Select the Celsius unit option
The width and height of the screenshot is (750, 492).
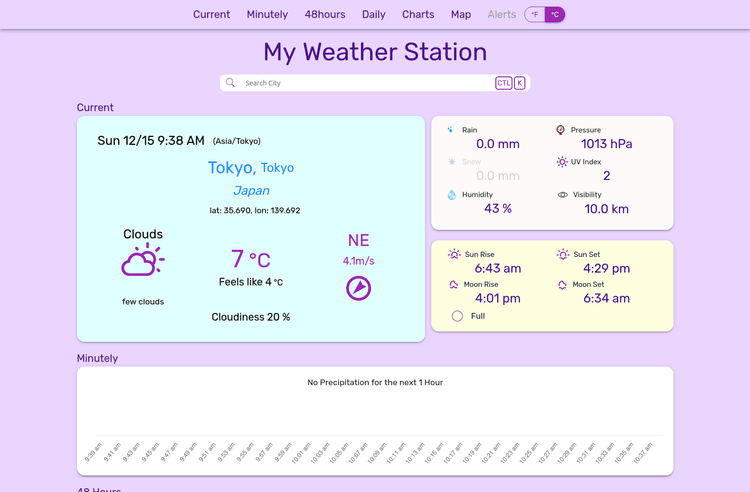[x=555, y=14]
